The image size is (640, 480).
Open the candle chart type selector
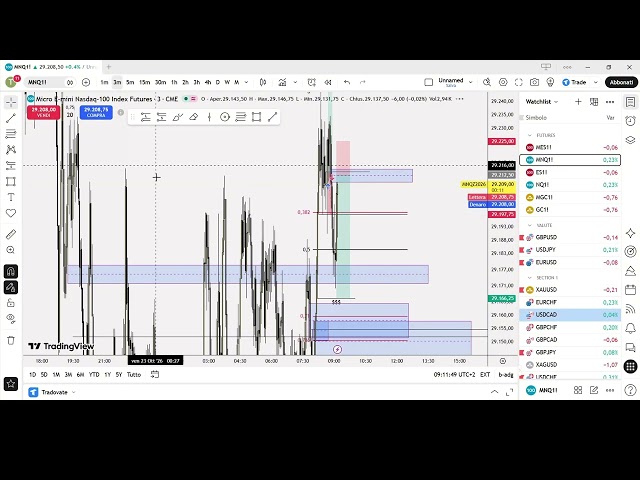263,82
